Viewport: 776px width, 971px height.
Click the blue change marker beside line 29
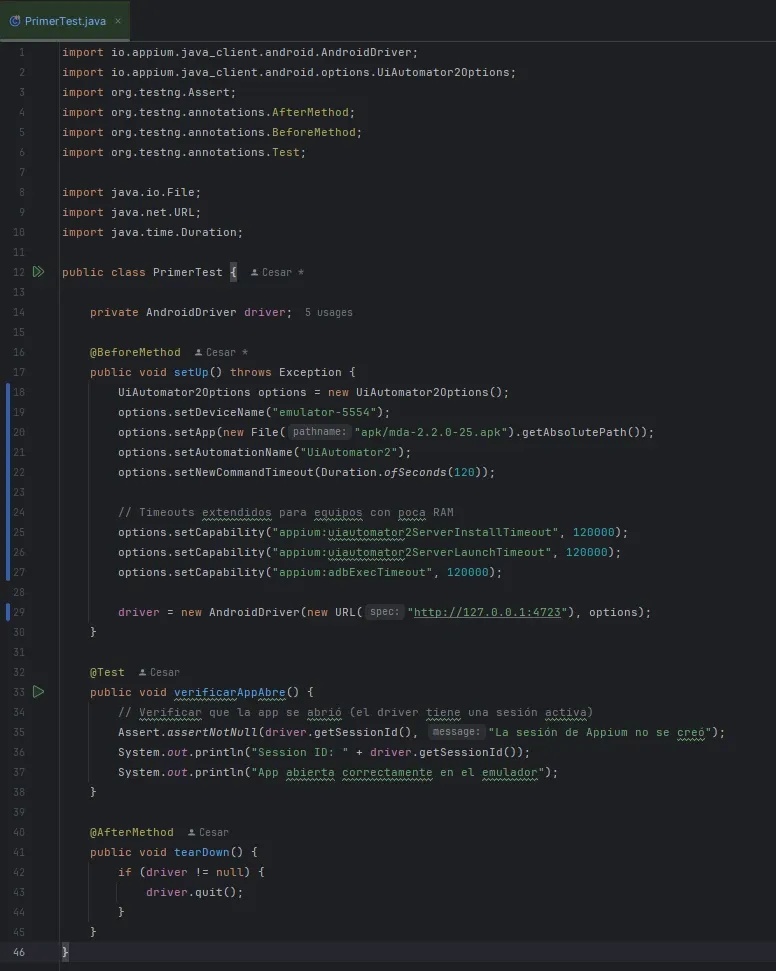7,612
